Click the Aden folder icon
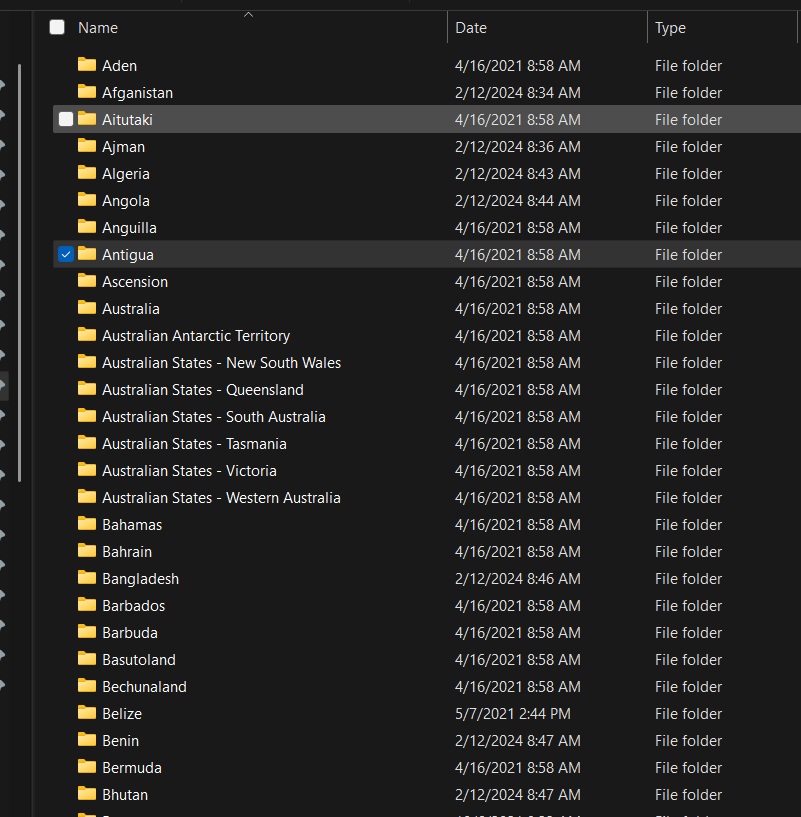This screenshot has width=801, height=817. tap(87, 65)
